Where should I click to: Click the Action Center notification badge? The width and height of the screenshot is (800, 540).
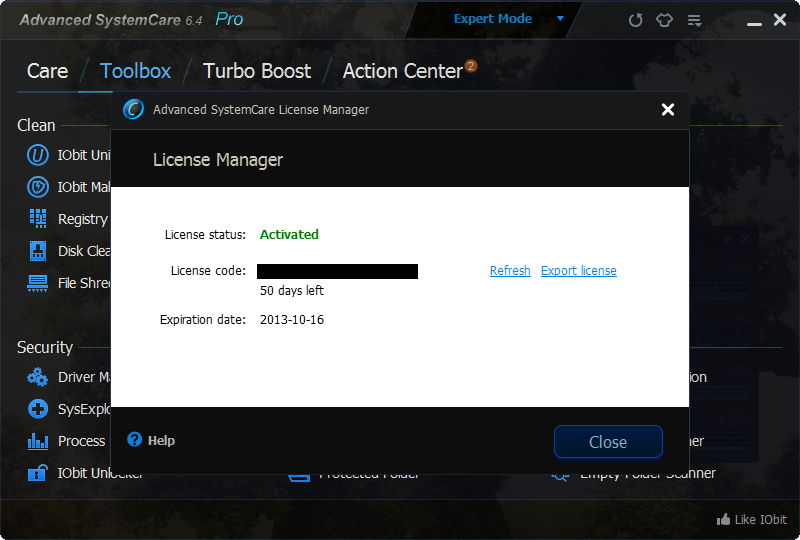(471, 66)
